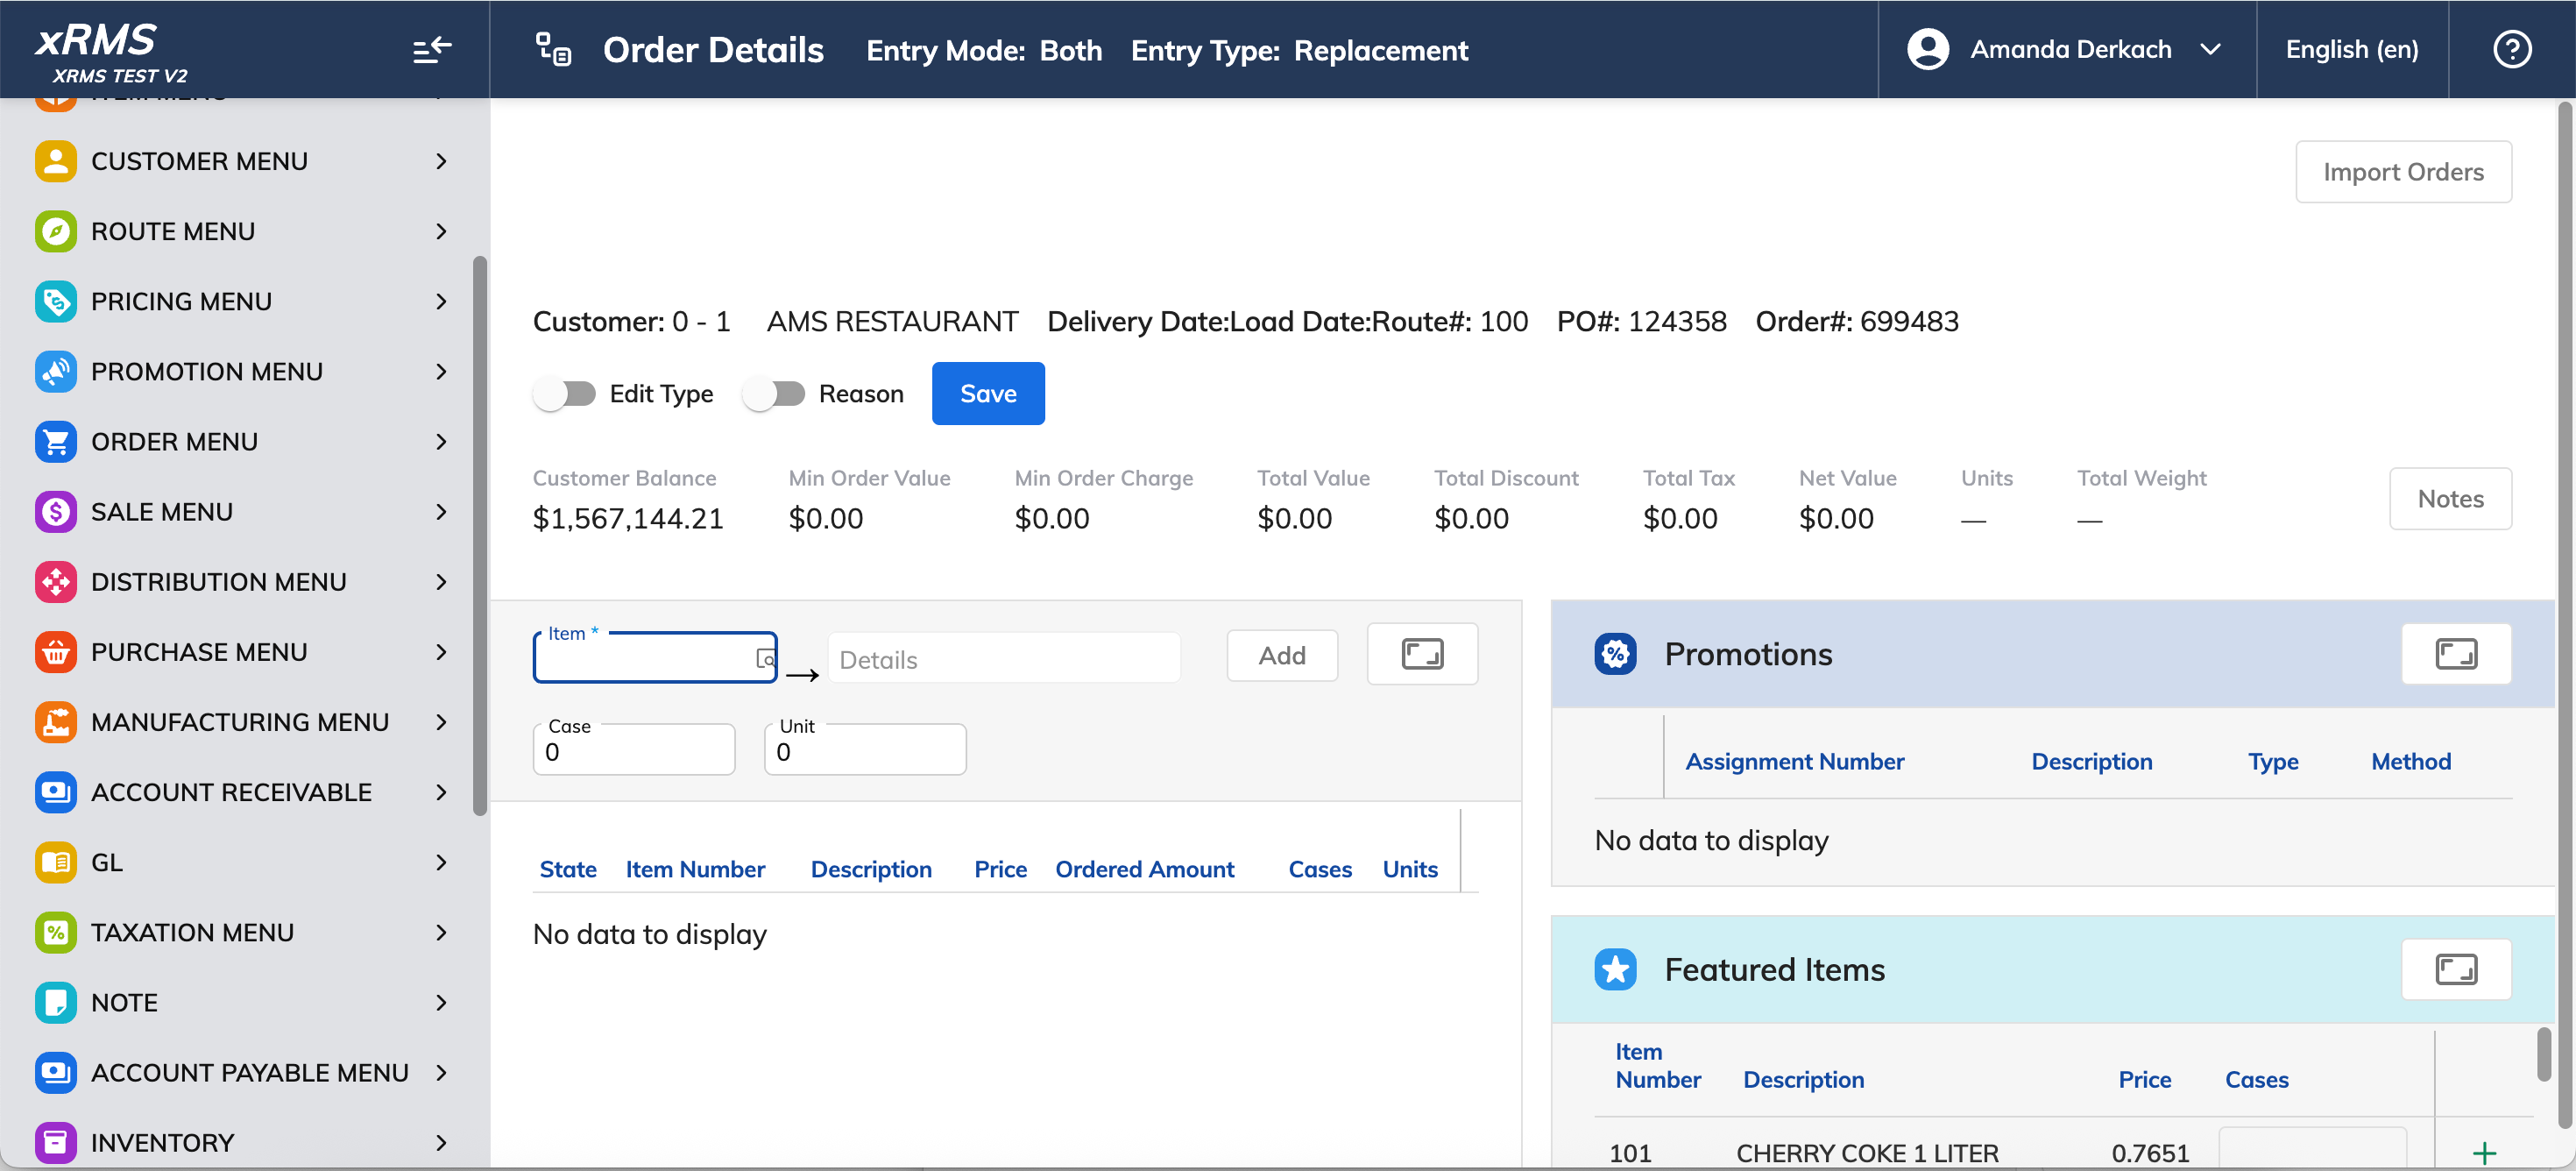Click the Unit quantity field
The width and height of the screenshot is (2576, 1171).
[865, 750]
